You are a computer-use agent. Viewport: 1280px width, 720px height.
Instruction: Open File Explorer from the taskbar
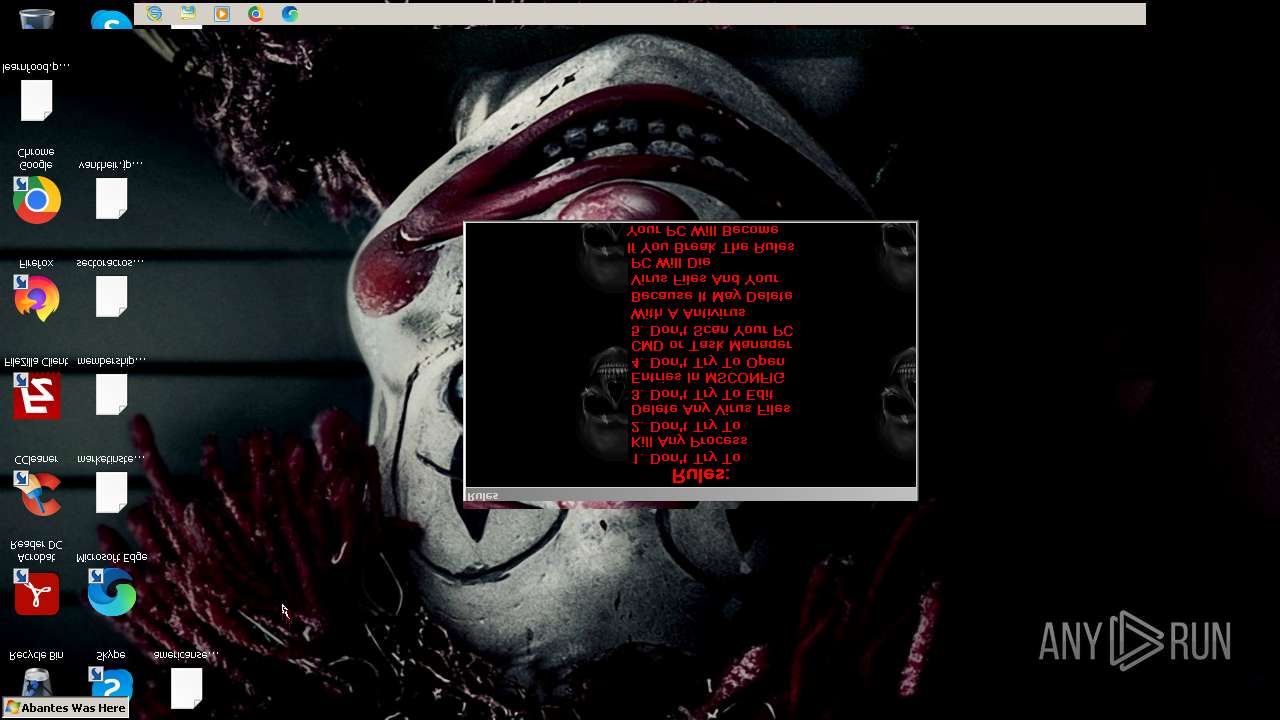click(188, 14)
